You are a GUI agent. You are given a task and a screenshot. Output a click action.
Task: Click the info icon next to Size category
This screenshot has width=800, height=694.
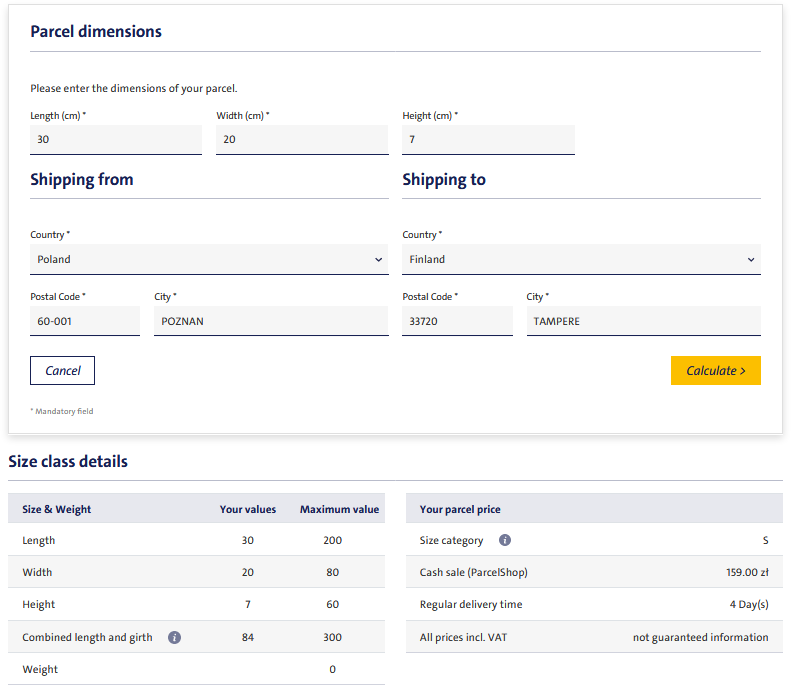click(504, 540)
